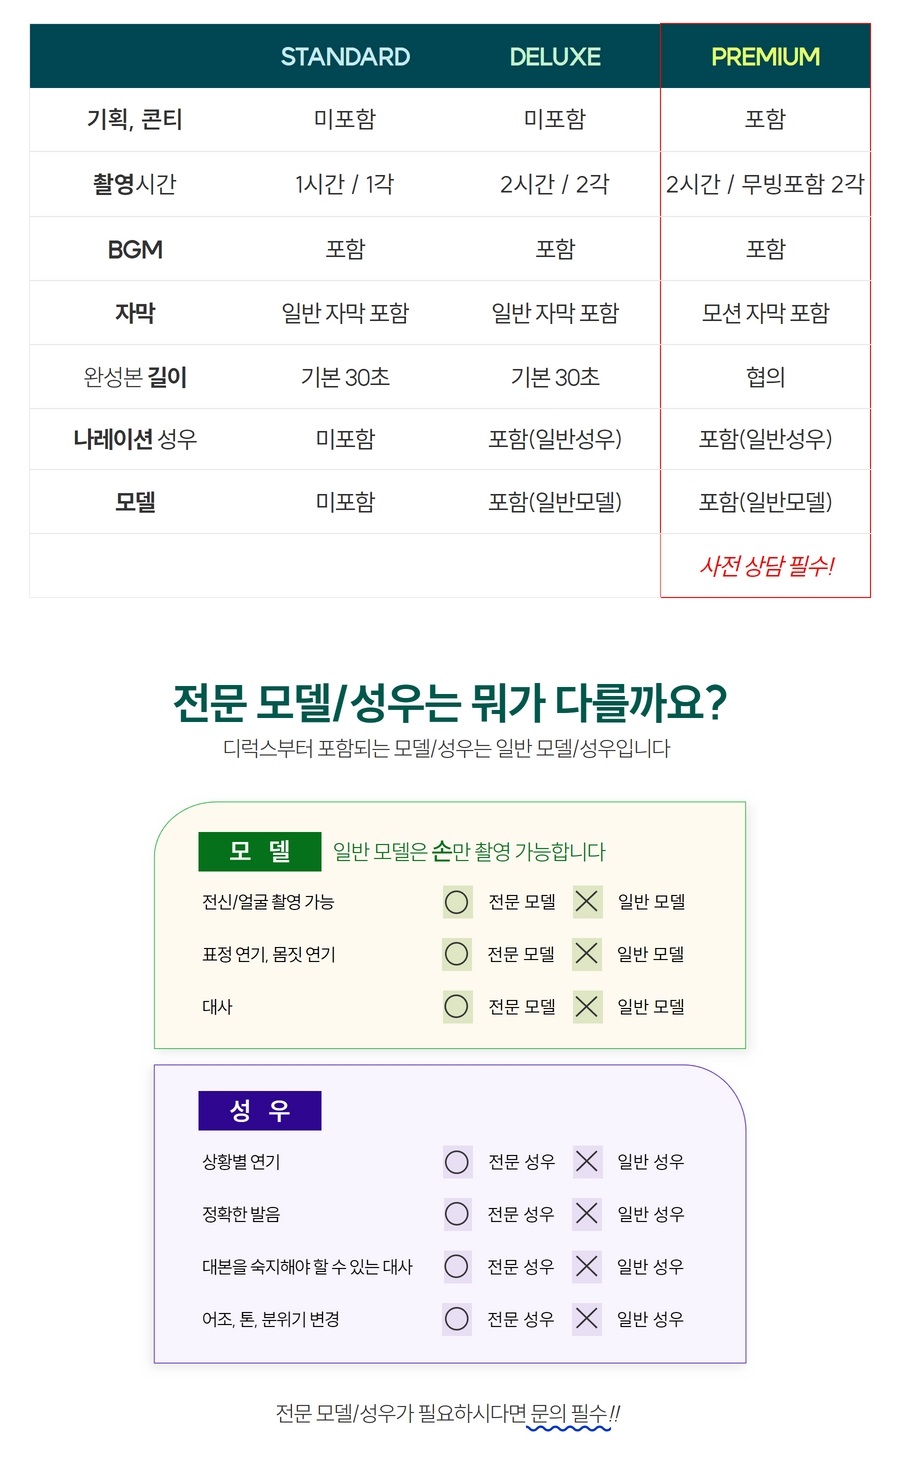Click the circle icon for 전신/얼굴 촬영 가능

457,902
